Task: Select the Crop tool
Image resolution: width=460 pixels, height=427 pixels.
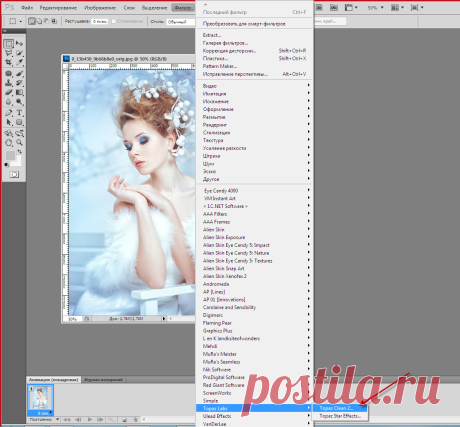Action: tap(9, 62)
